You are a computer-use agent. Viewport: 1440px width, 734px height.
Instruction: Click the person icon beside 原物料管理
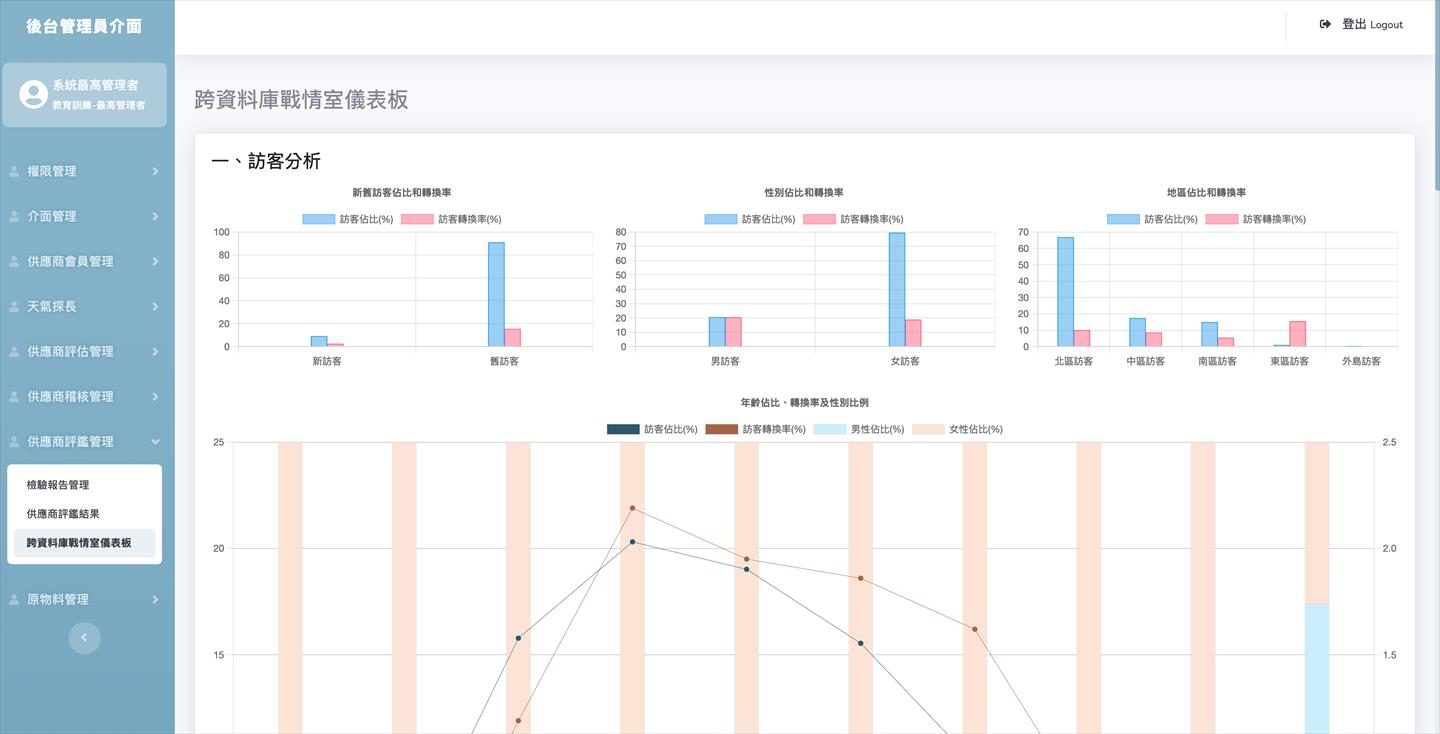[x=14, y=599]
